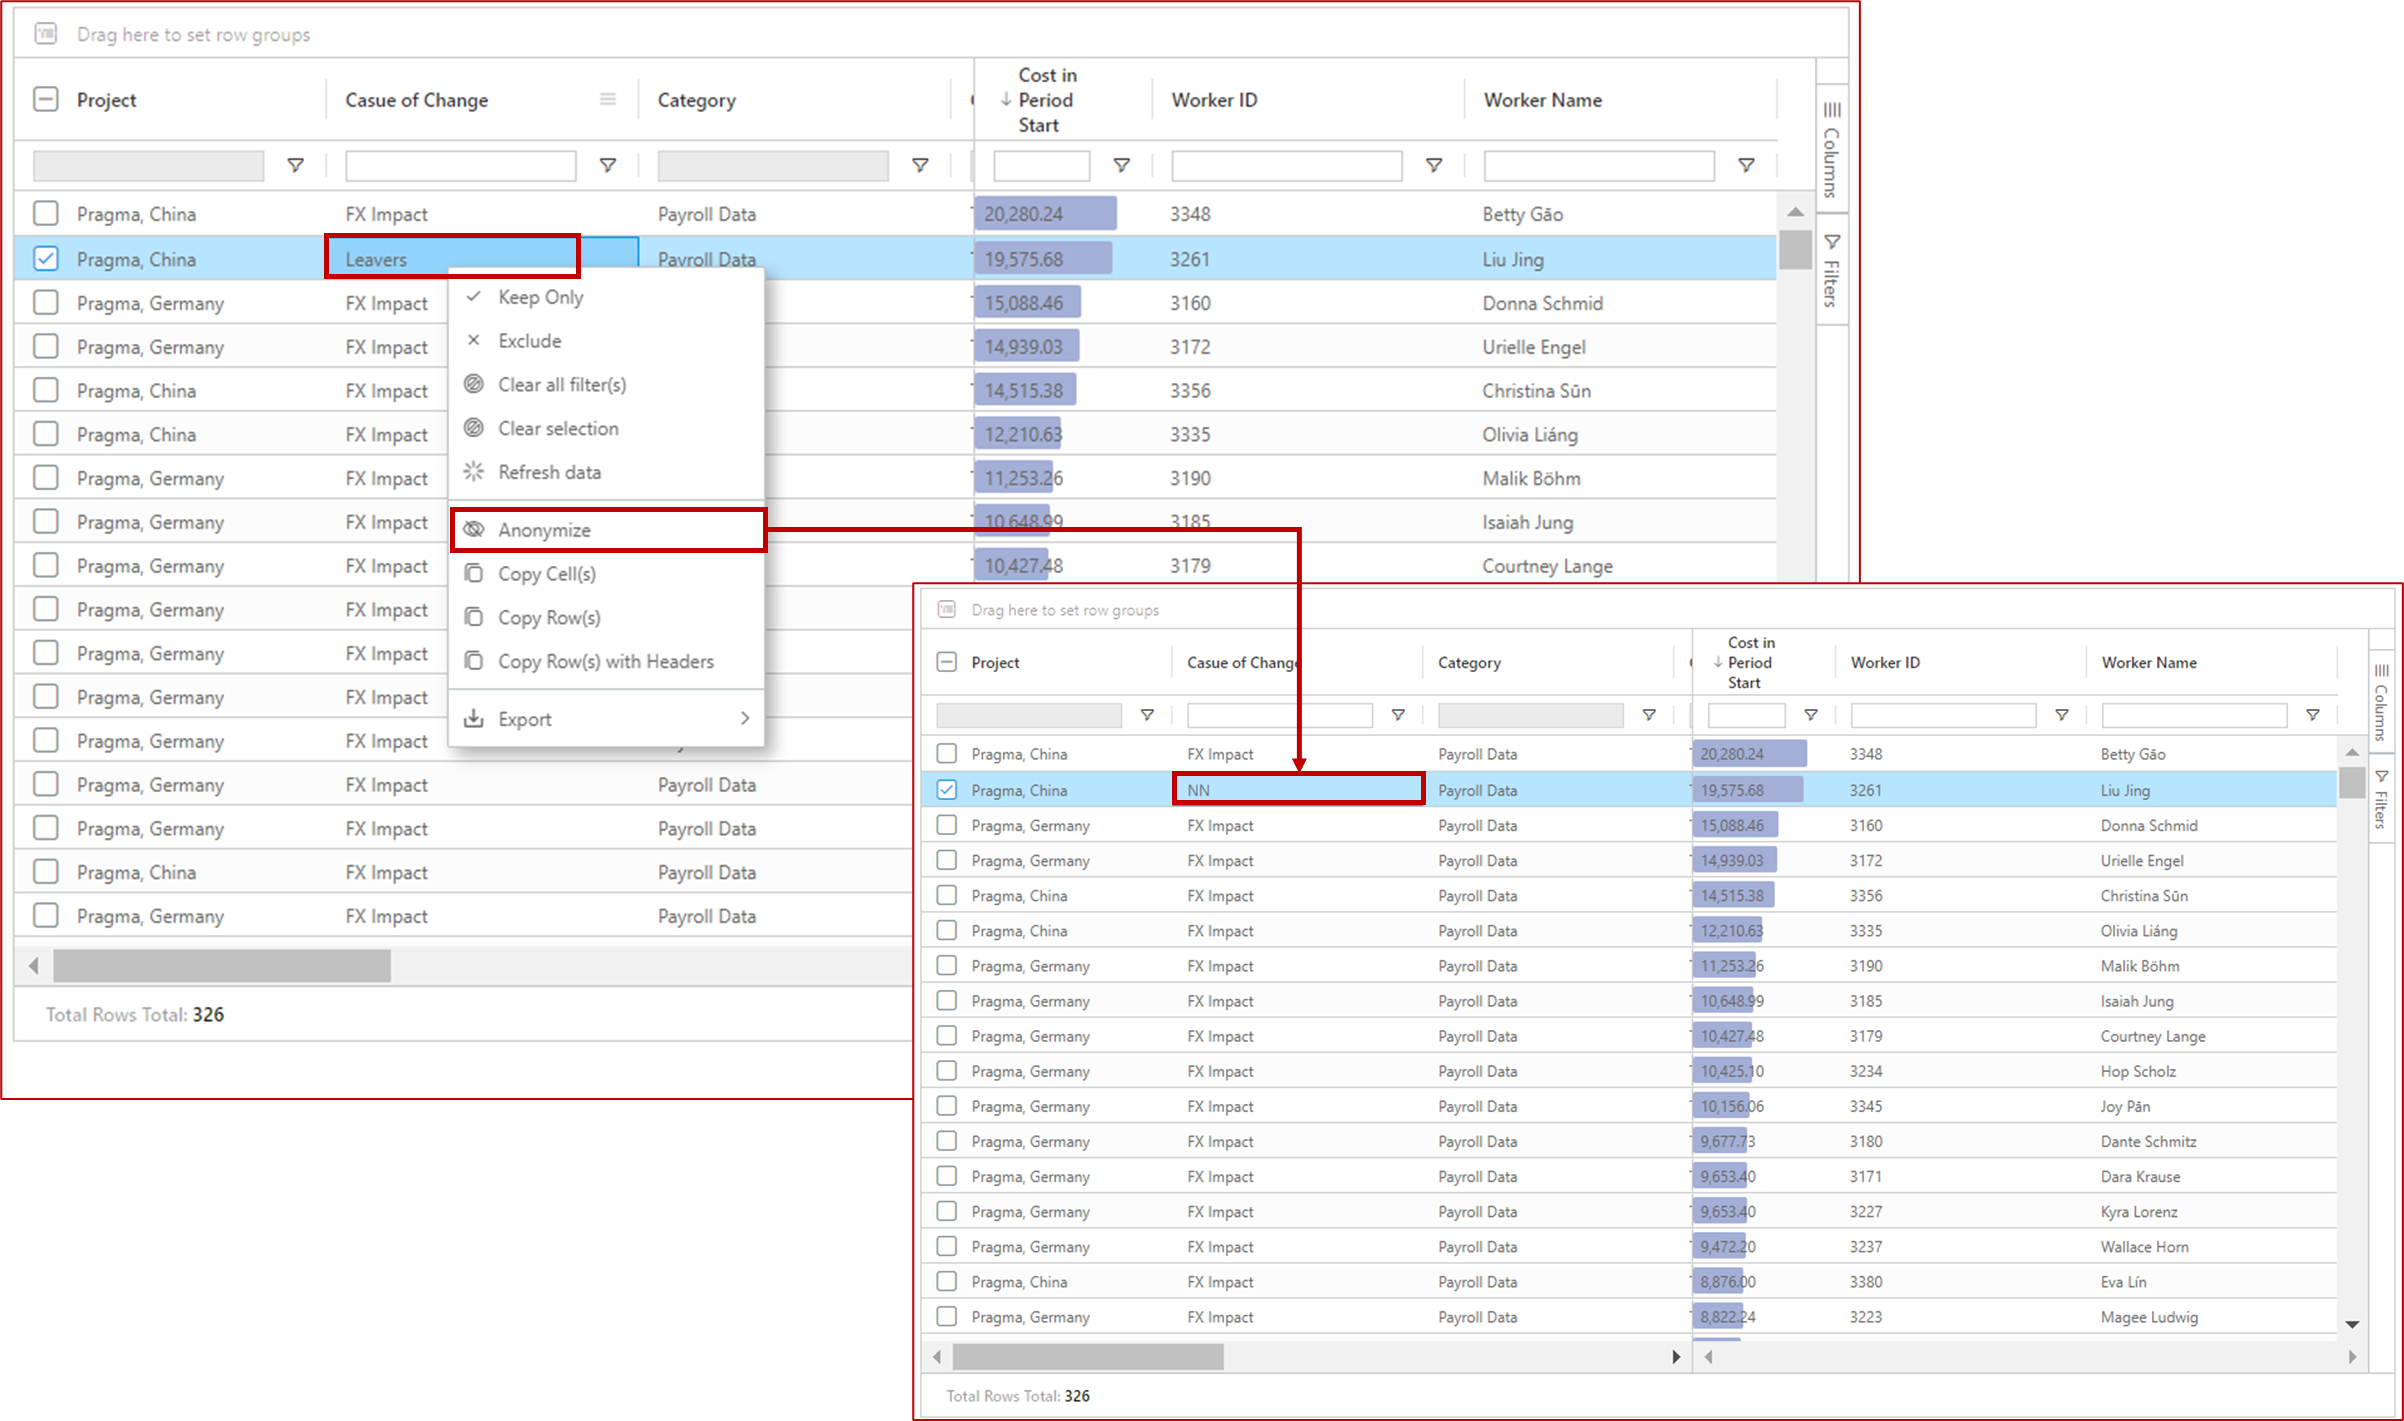
Task: Click the Project column filter funnel icon
Action: pos(295,165)
